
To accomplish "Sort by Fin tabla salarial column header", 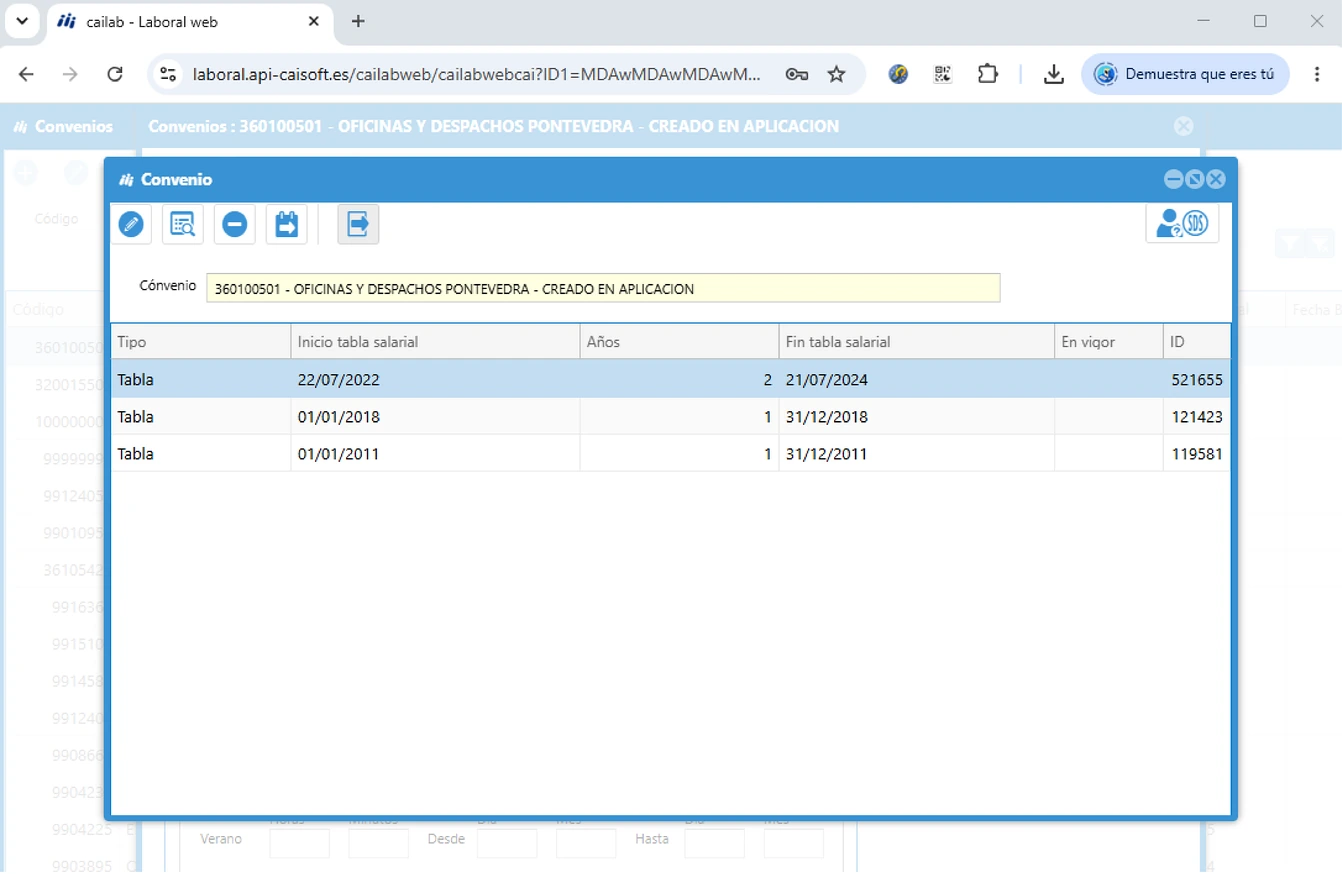I will (917, 342).
